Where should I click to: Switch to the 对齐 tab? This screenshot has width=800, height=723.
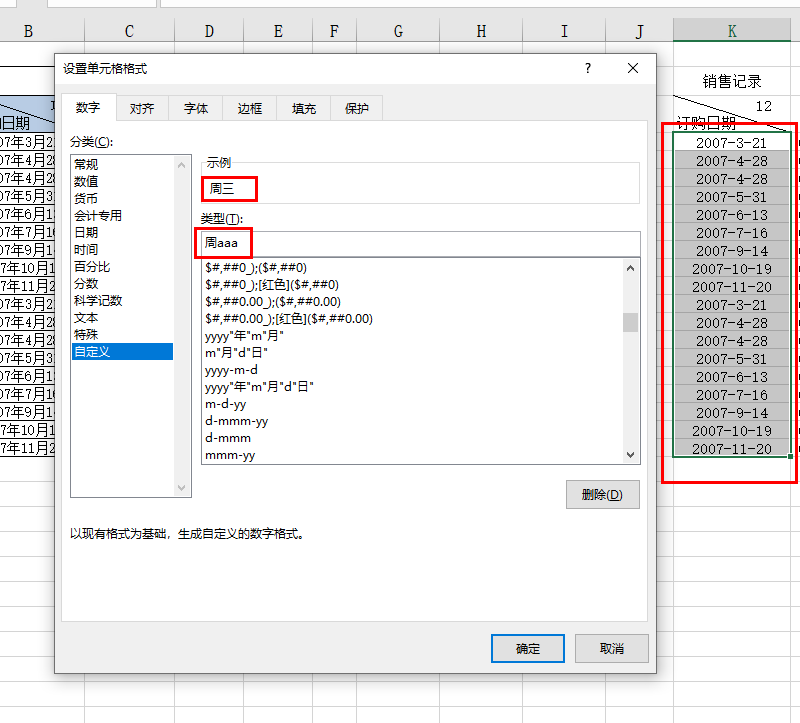click(142, 108)
